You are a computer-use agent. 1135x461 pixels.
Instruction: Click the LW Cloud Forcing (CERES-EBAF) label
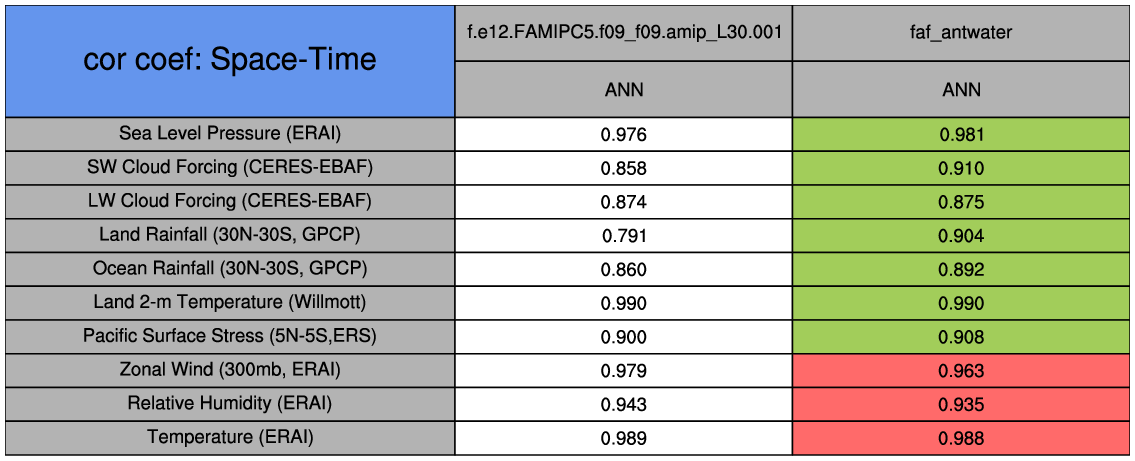coord(230,201)
